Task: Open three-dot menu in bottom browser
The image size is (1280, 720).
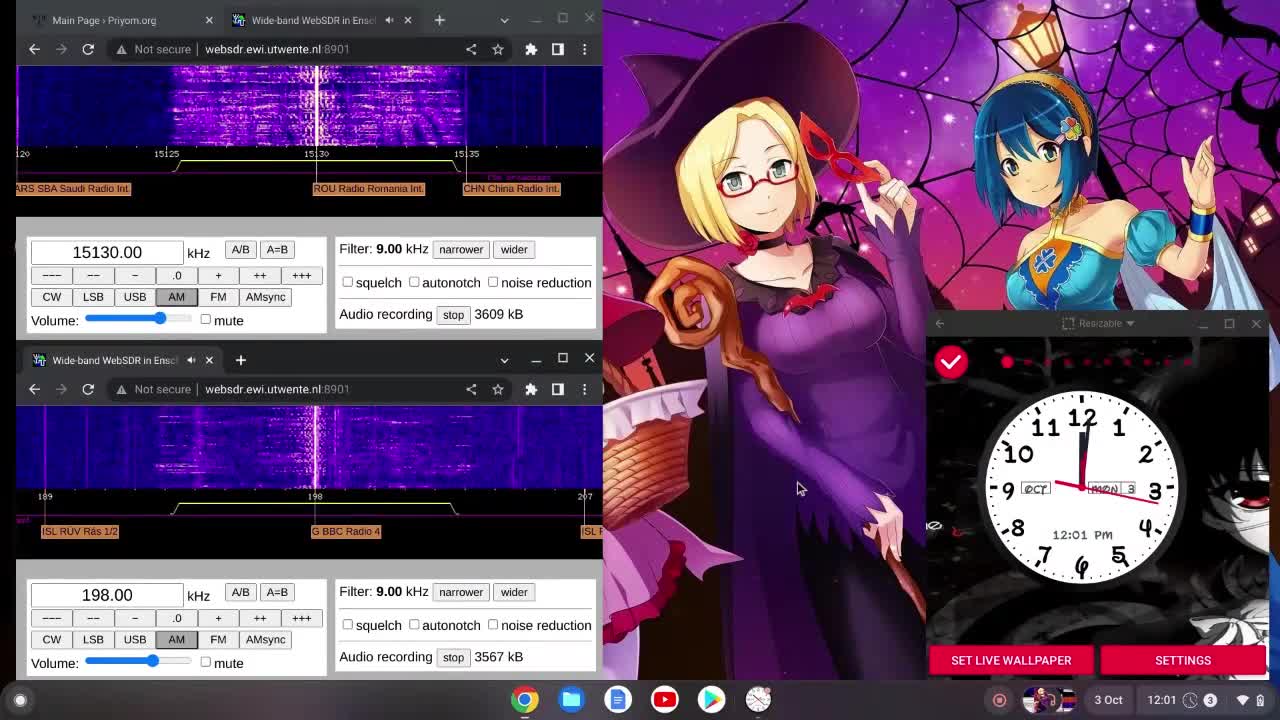Action: click(x=585, y=389)
